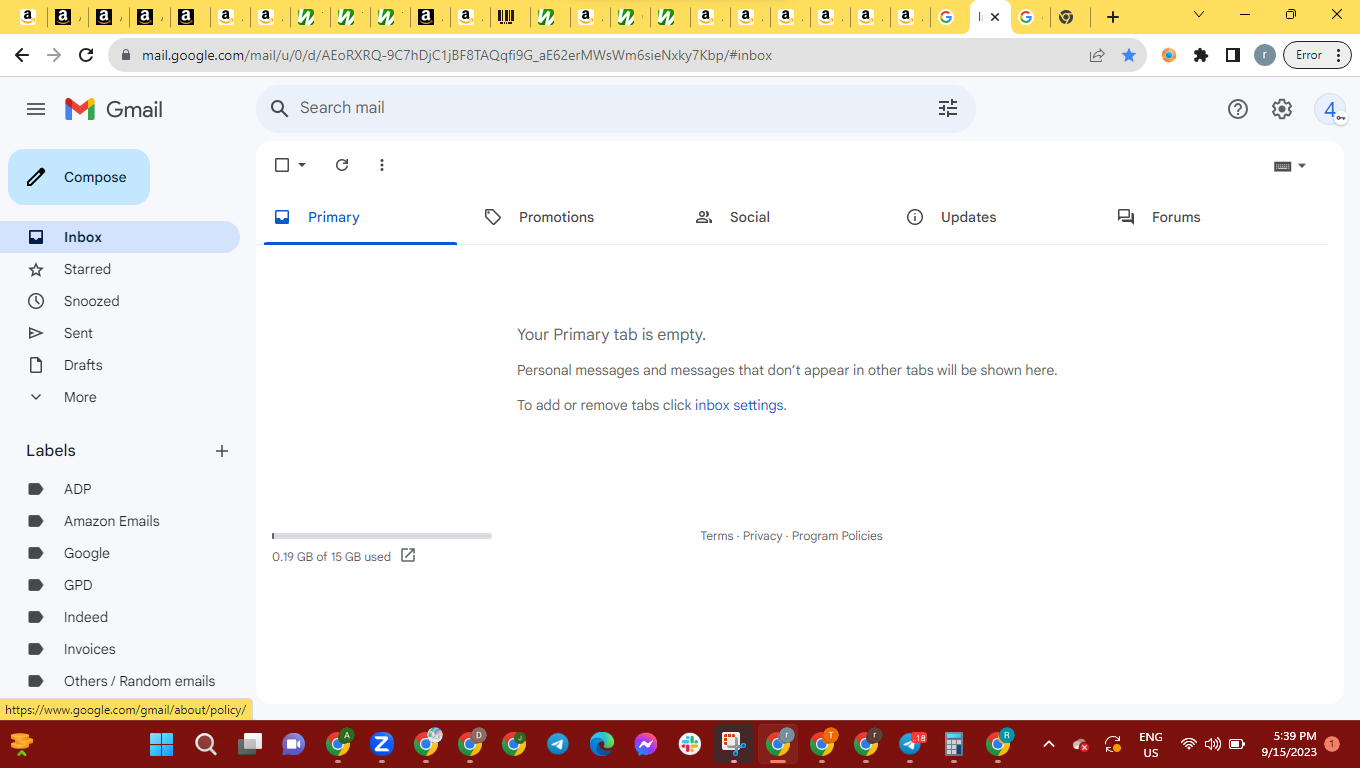Image resolution: width=1360 pixels, height=768 pixels.
Task: Open storage details external link icon
Action: point(408,555)
